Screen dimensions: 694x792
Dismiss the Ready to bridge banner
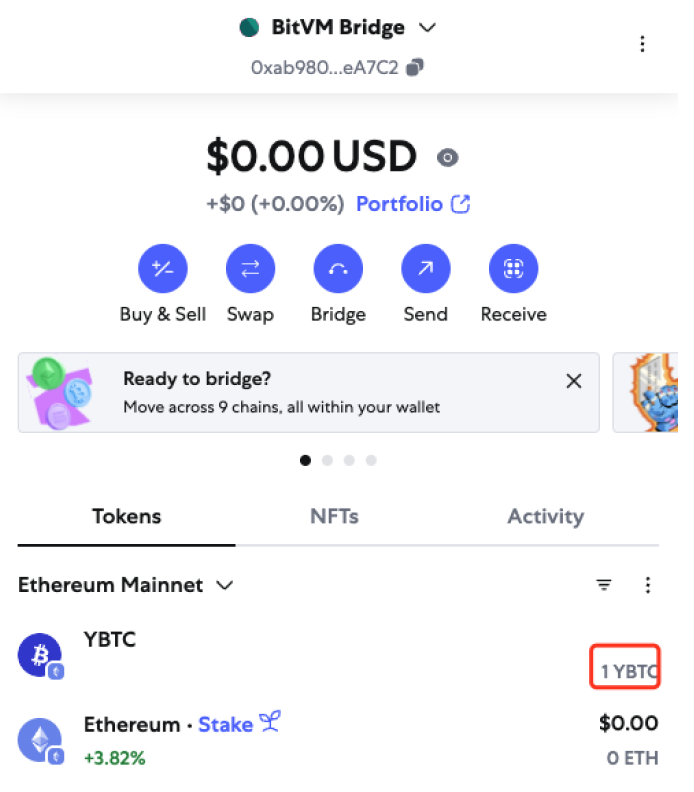574,381
